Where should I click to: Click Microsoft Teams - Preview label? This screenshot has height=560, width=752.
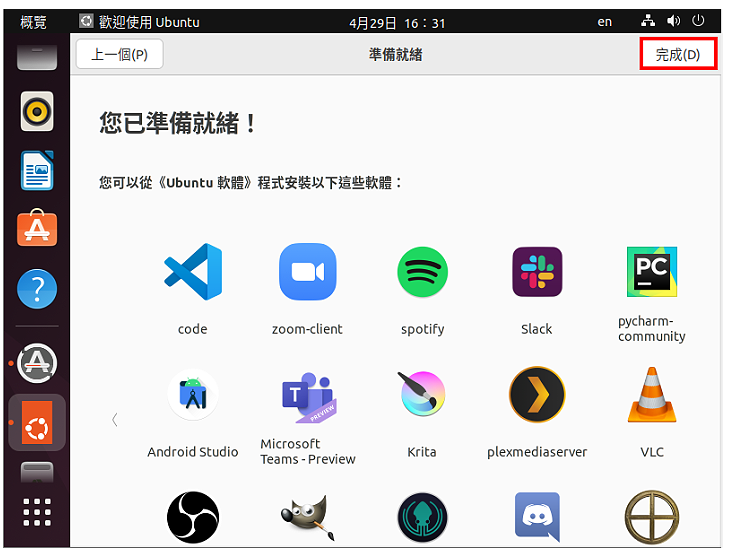point(308,452)
